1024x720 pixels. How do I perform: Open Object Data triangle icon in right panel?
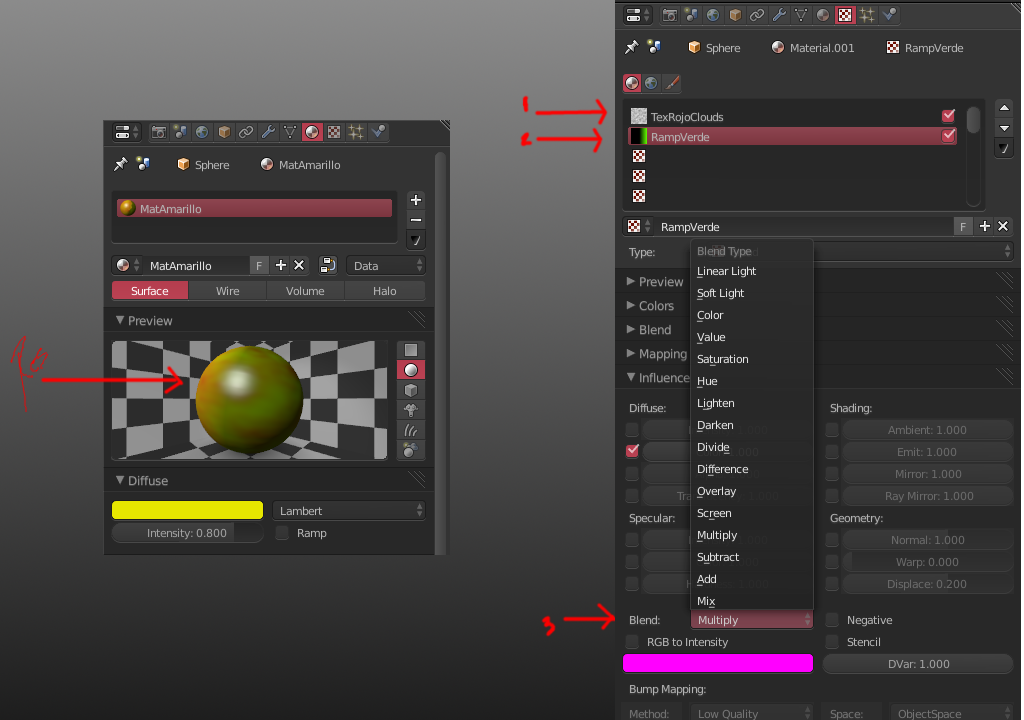(x=801, y=15)
